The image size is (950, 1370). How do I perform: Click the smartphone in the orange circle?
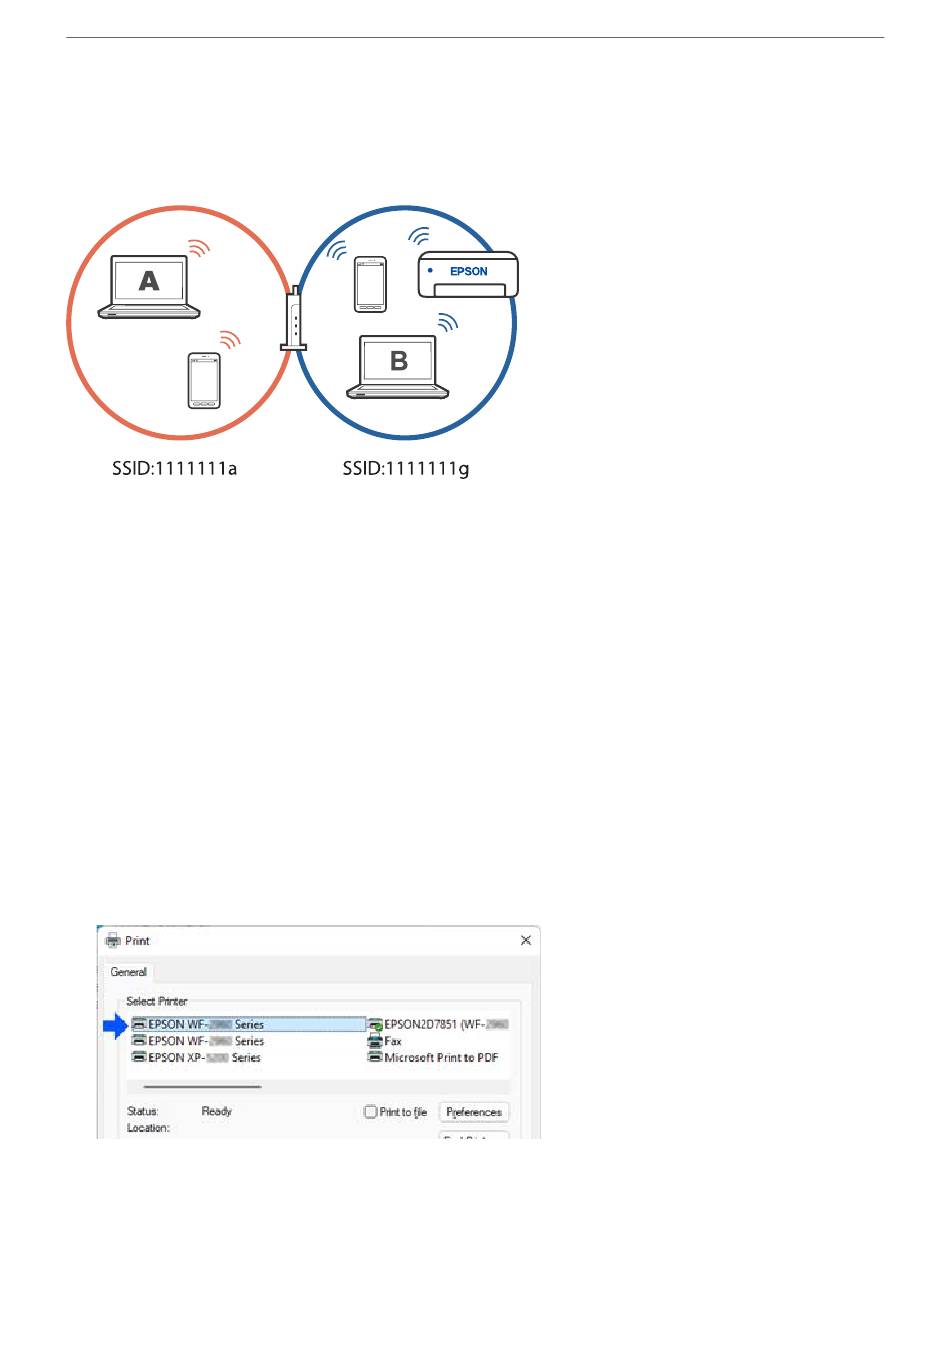pos(204,380)
